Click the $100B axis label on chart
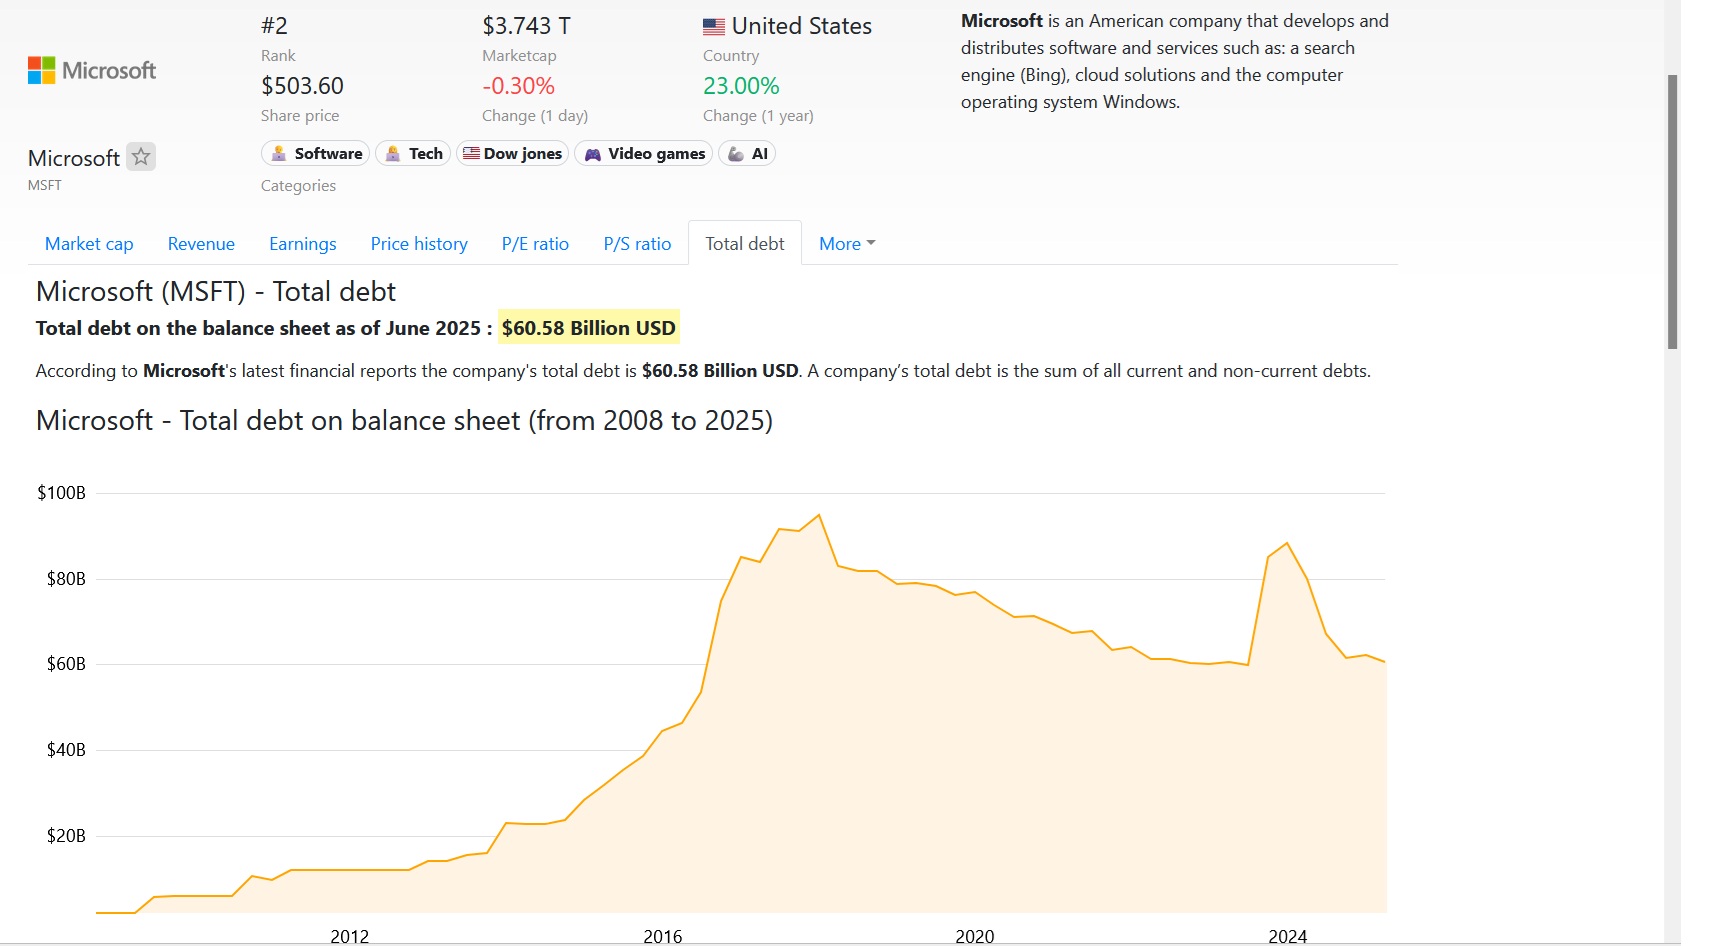This screenshot has height=946, width=1724. tap(61, 493)
